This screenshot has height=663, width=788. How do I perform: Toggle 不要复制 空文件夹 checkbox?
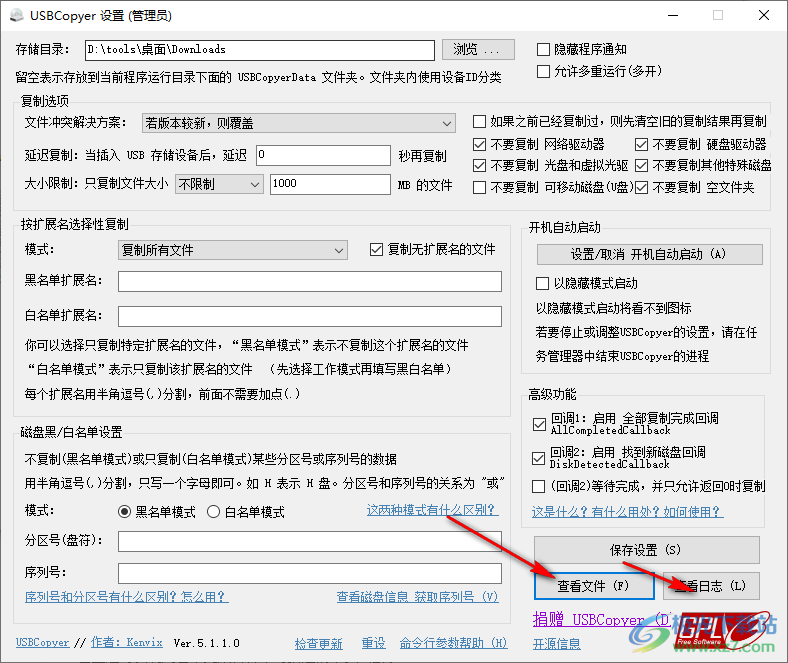(641, 187)
